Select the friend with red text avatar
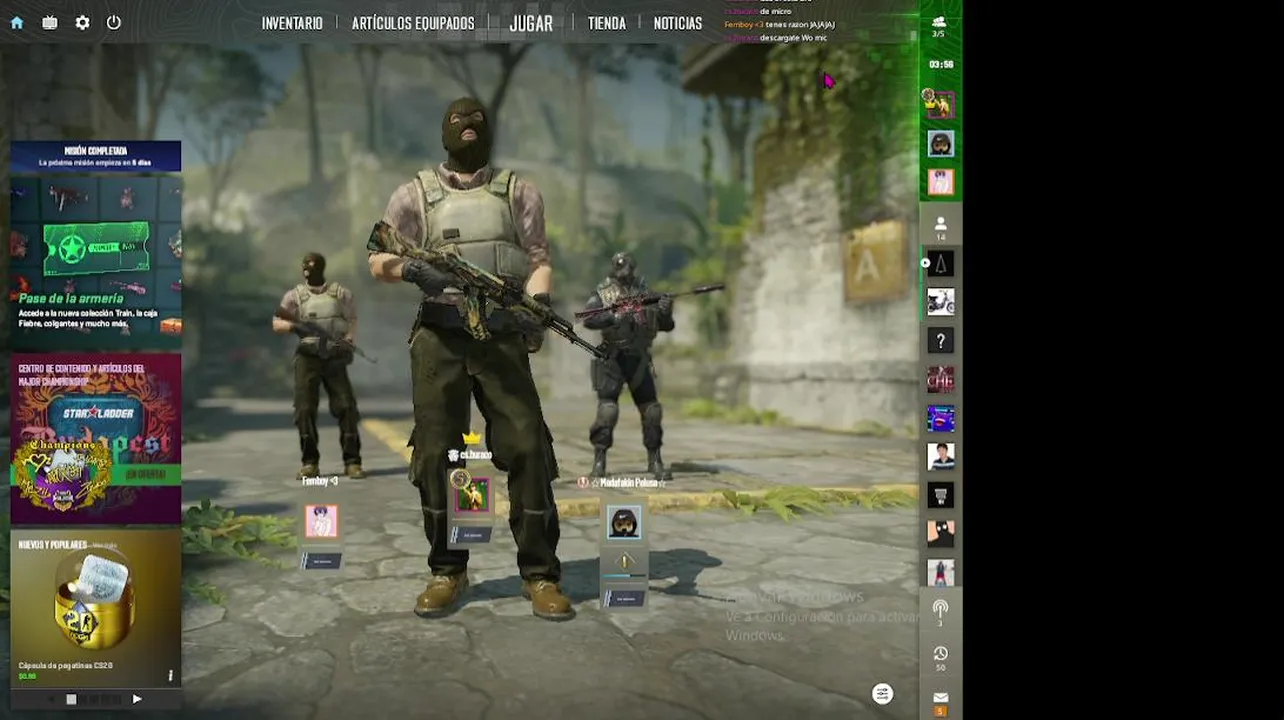1284x720 pixels. 940,379
